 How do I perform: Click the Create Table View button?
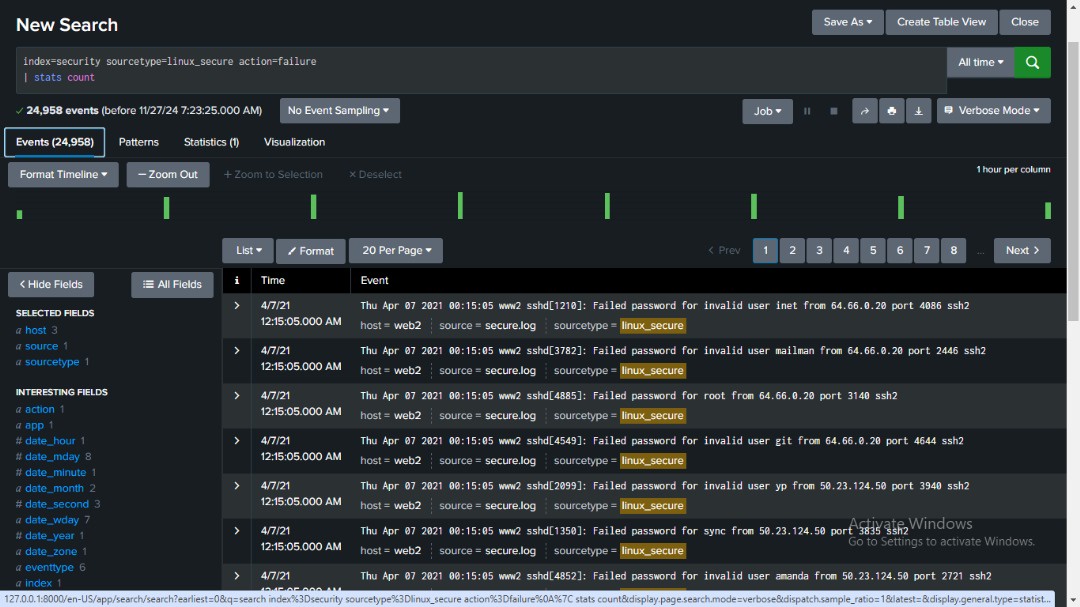[x=940, y=22]
